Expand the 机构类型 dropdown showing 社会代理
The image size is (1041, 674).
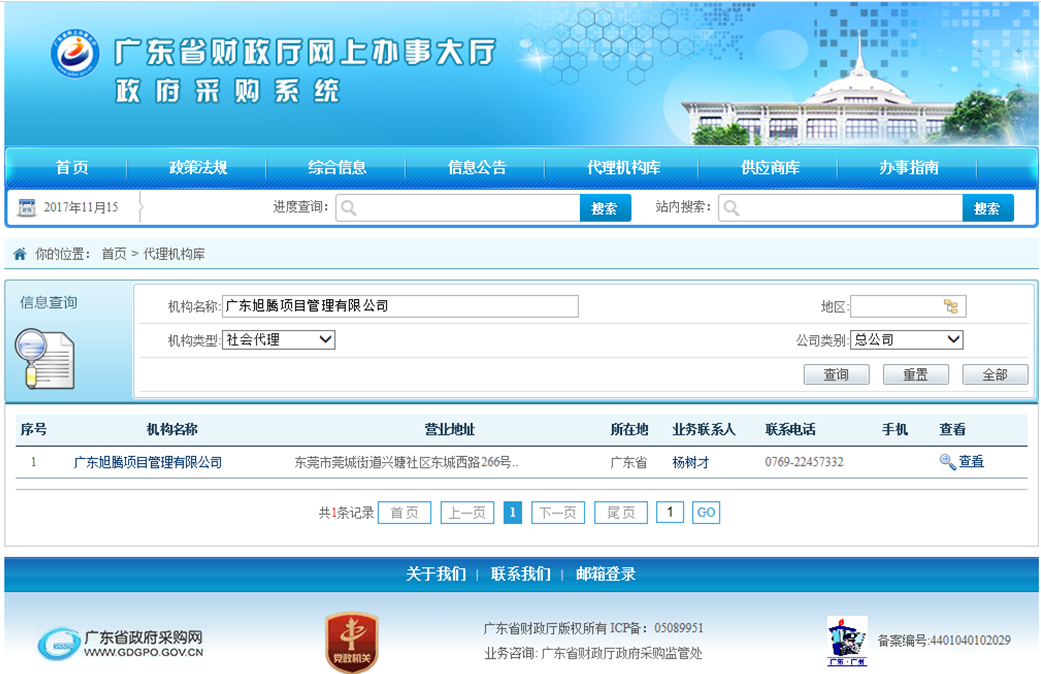[279, 340]
